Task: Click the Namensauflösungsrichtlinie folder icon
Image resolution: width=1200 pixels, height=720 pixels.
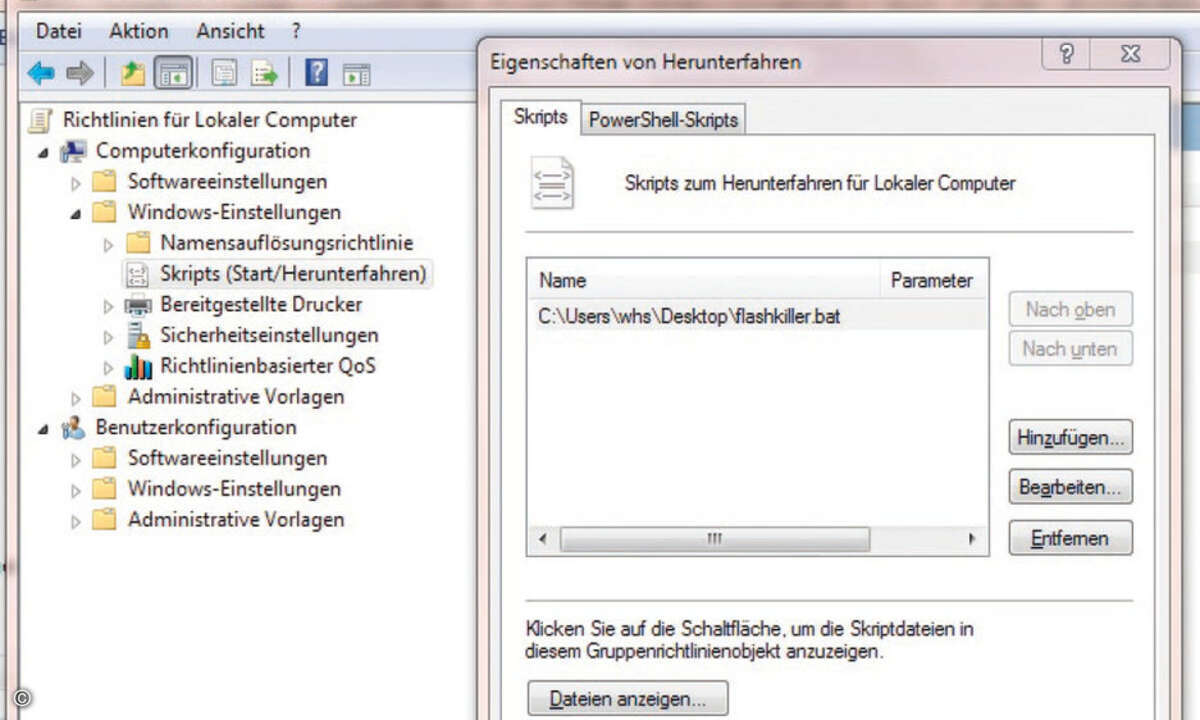Action: coord(138,243)
